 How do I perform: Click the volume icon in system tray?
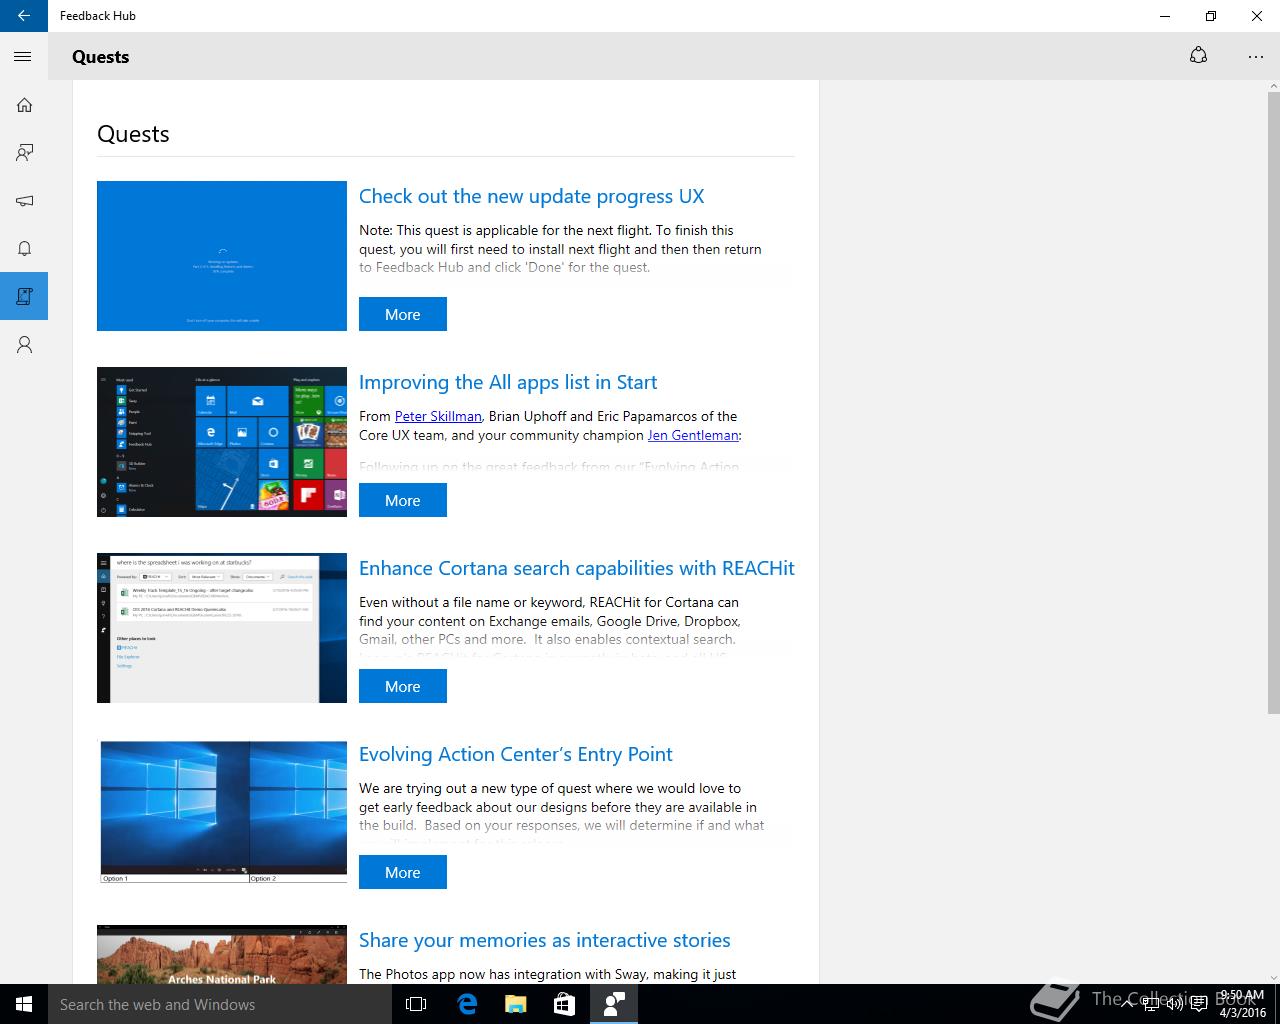(x=1175, y=1004)
